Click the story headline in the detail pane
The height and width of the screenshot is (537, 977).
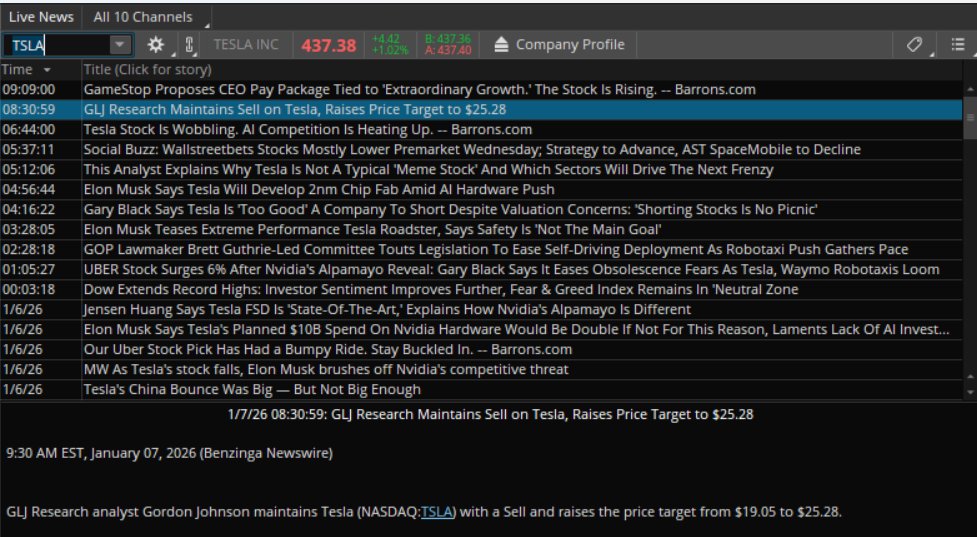point(490,414)
